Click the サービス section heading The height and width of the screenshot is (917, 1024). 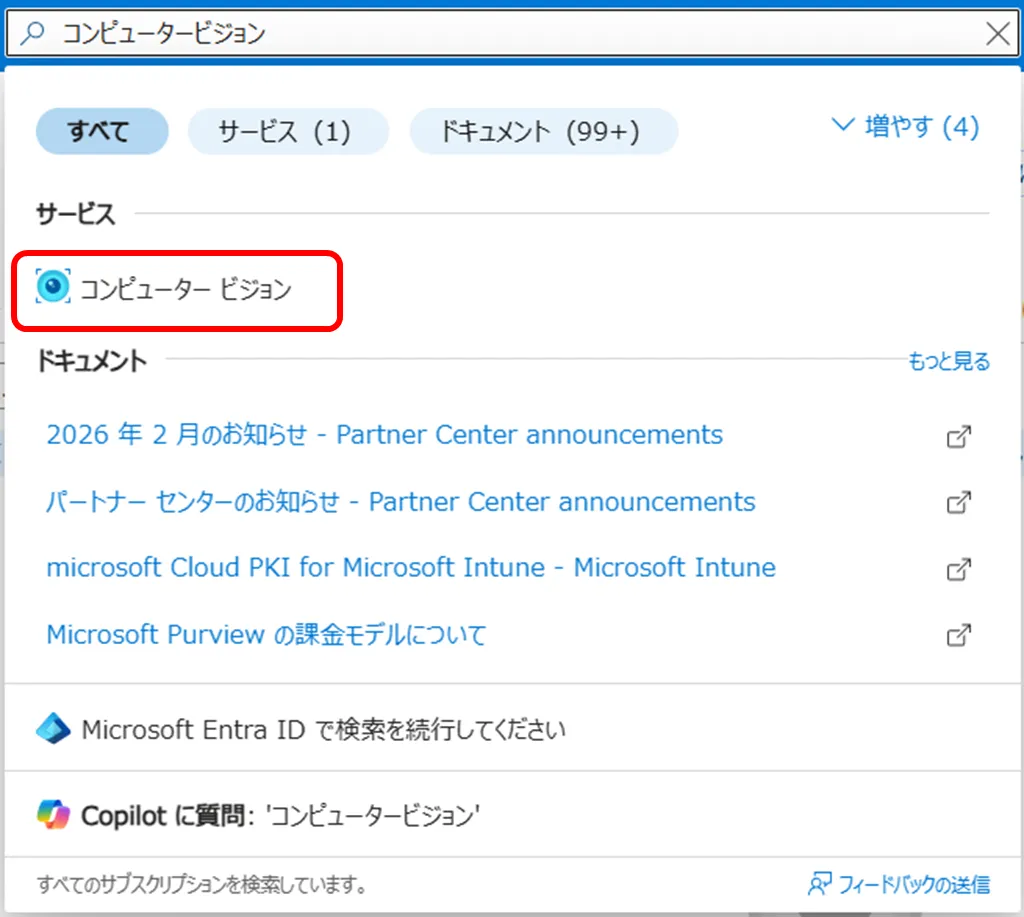[76, 214]
